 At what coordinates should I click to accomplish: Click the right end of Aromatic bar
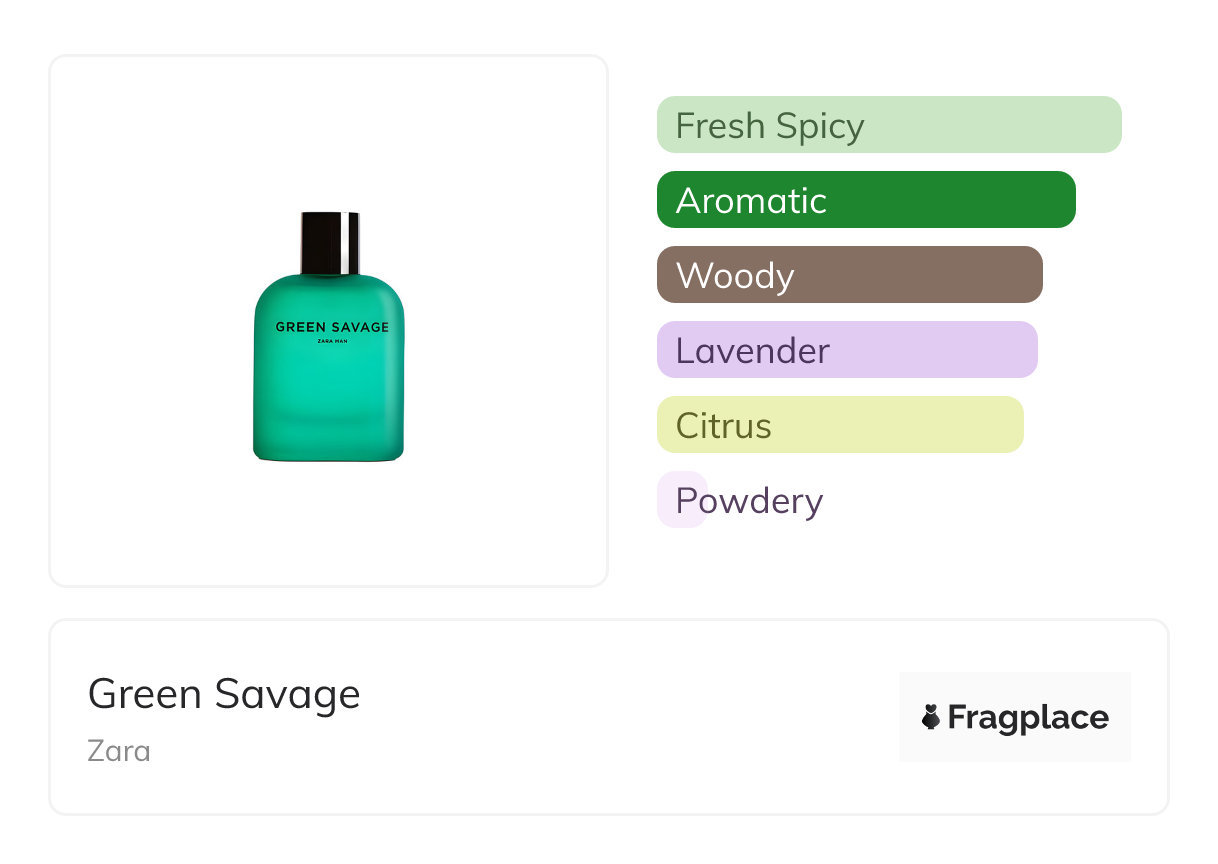click(x=1062, y=200)
